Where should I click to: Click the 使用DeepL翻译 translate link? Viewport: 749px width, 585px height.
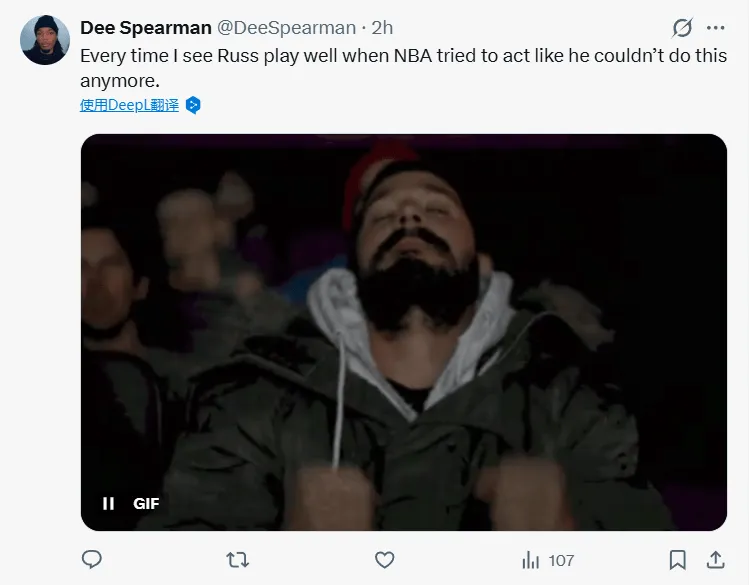pos(129,105)
